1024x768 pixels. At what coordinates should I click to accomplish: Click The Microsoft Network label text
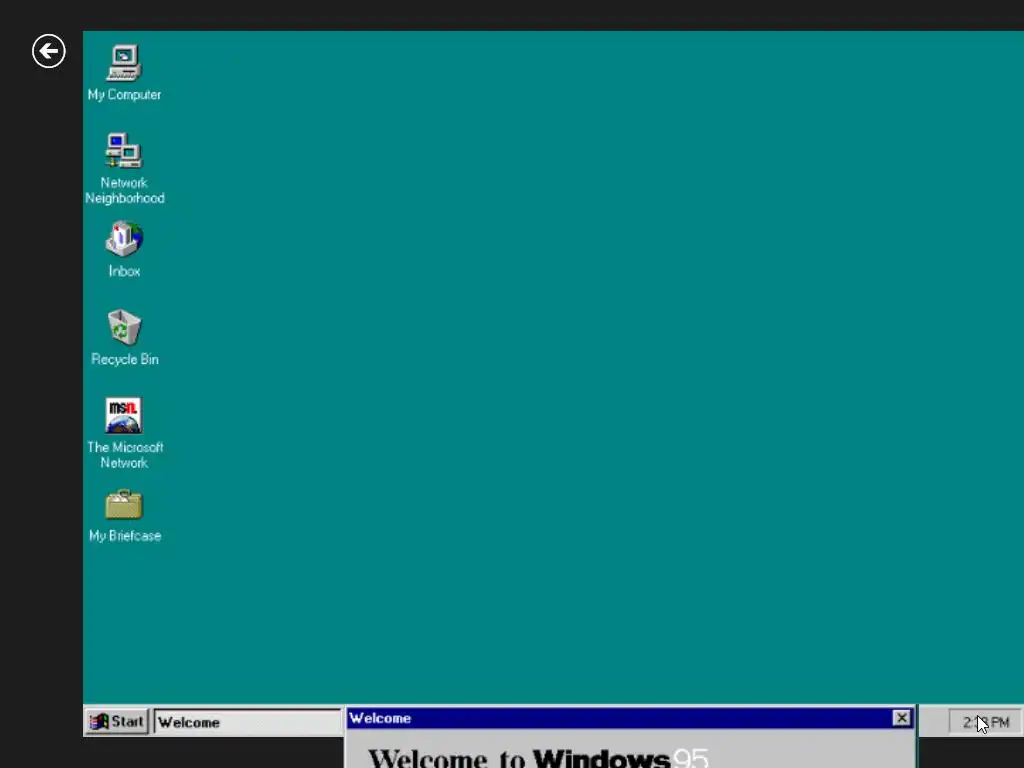pyautogui.click(x=125, y=455)
